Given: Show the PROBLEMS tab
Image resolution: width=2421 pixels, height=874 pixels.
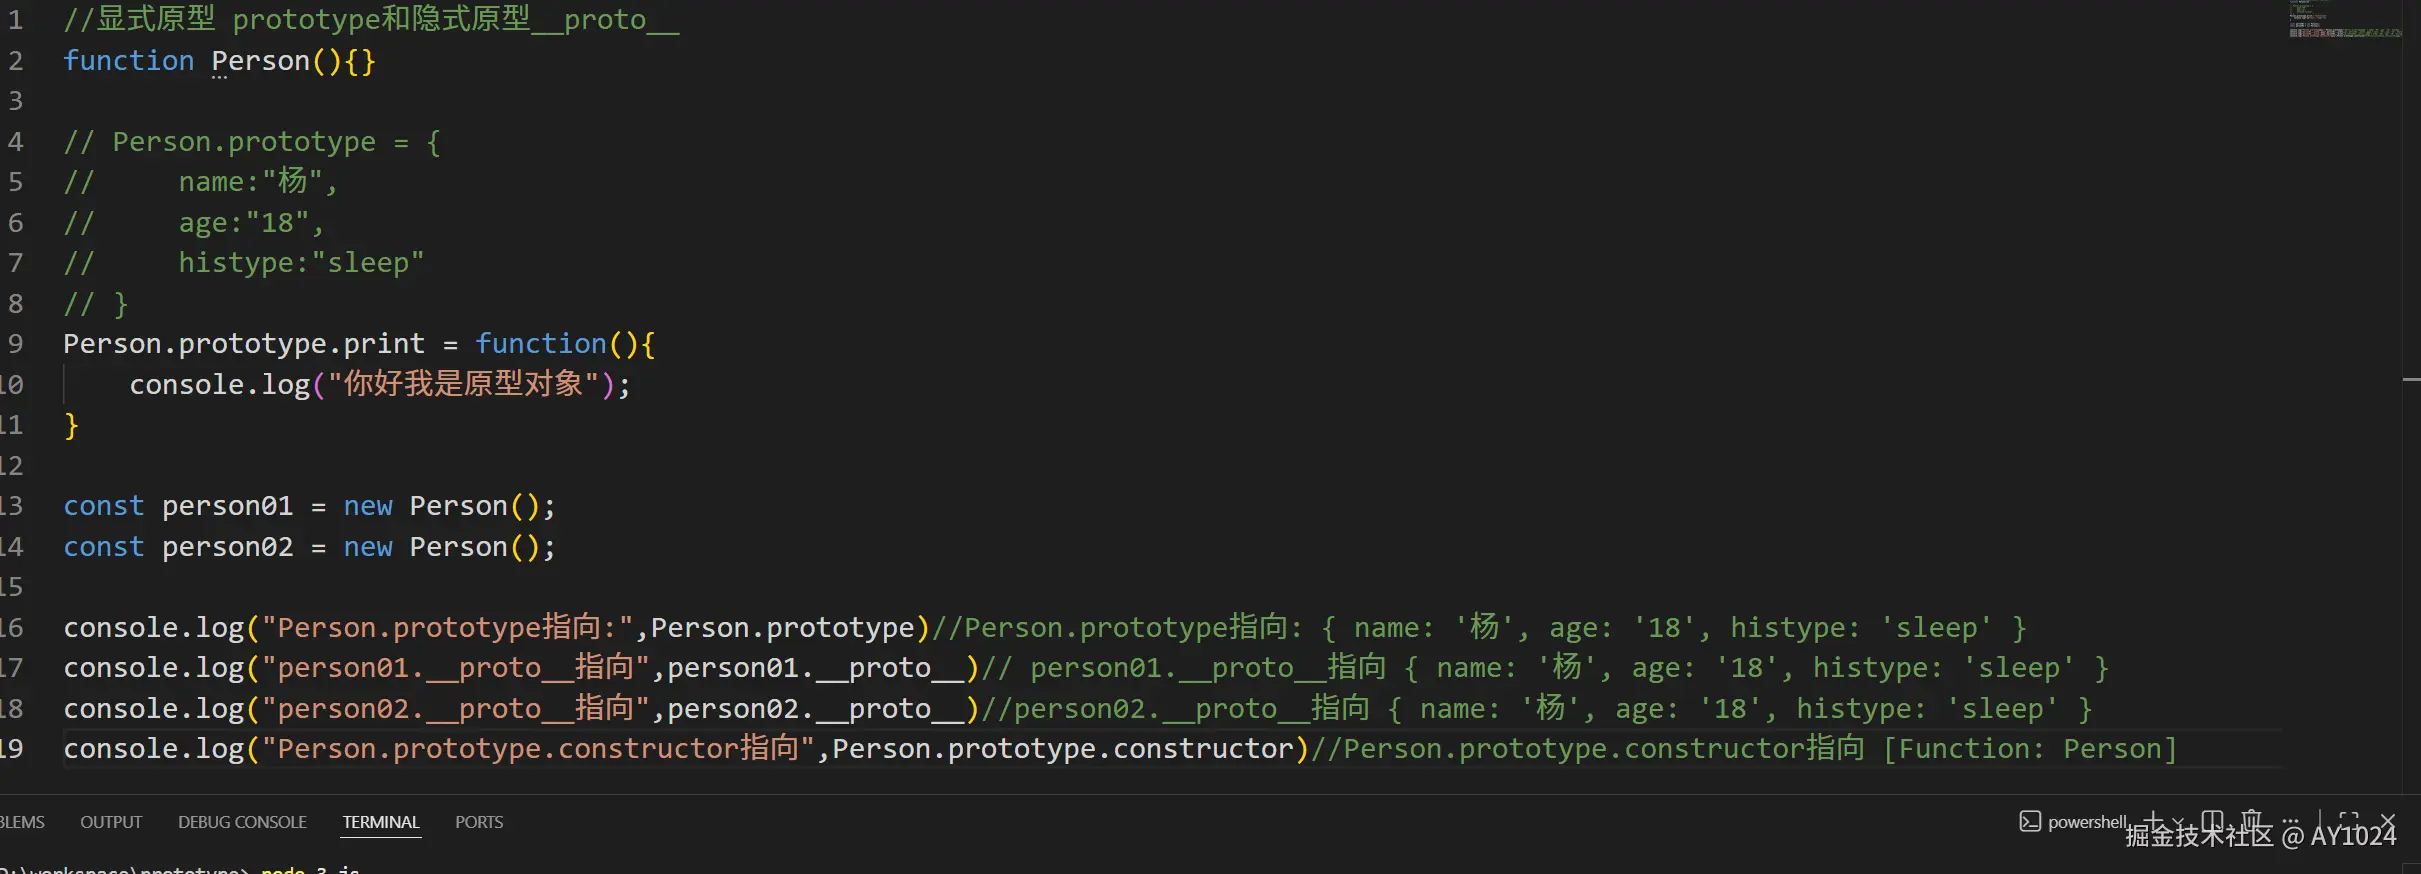Looking at the screenshot, I should pyautogui.click(x=20, y=822).
